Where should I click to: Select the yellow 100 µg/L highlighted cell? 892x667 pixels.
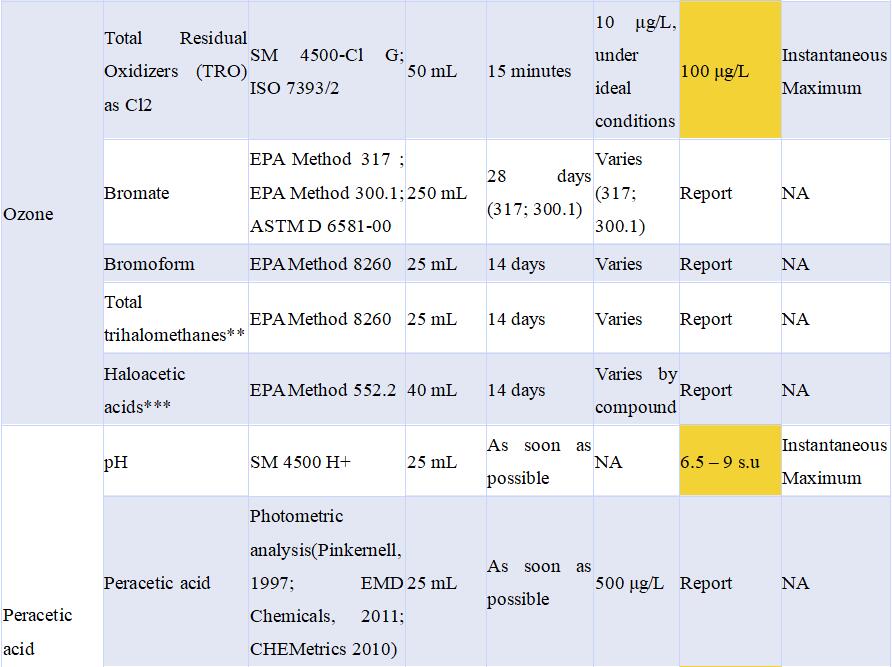[730, 70]
